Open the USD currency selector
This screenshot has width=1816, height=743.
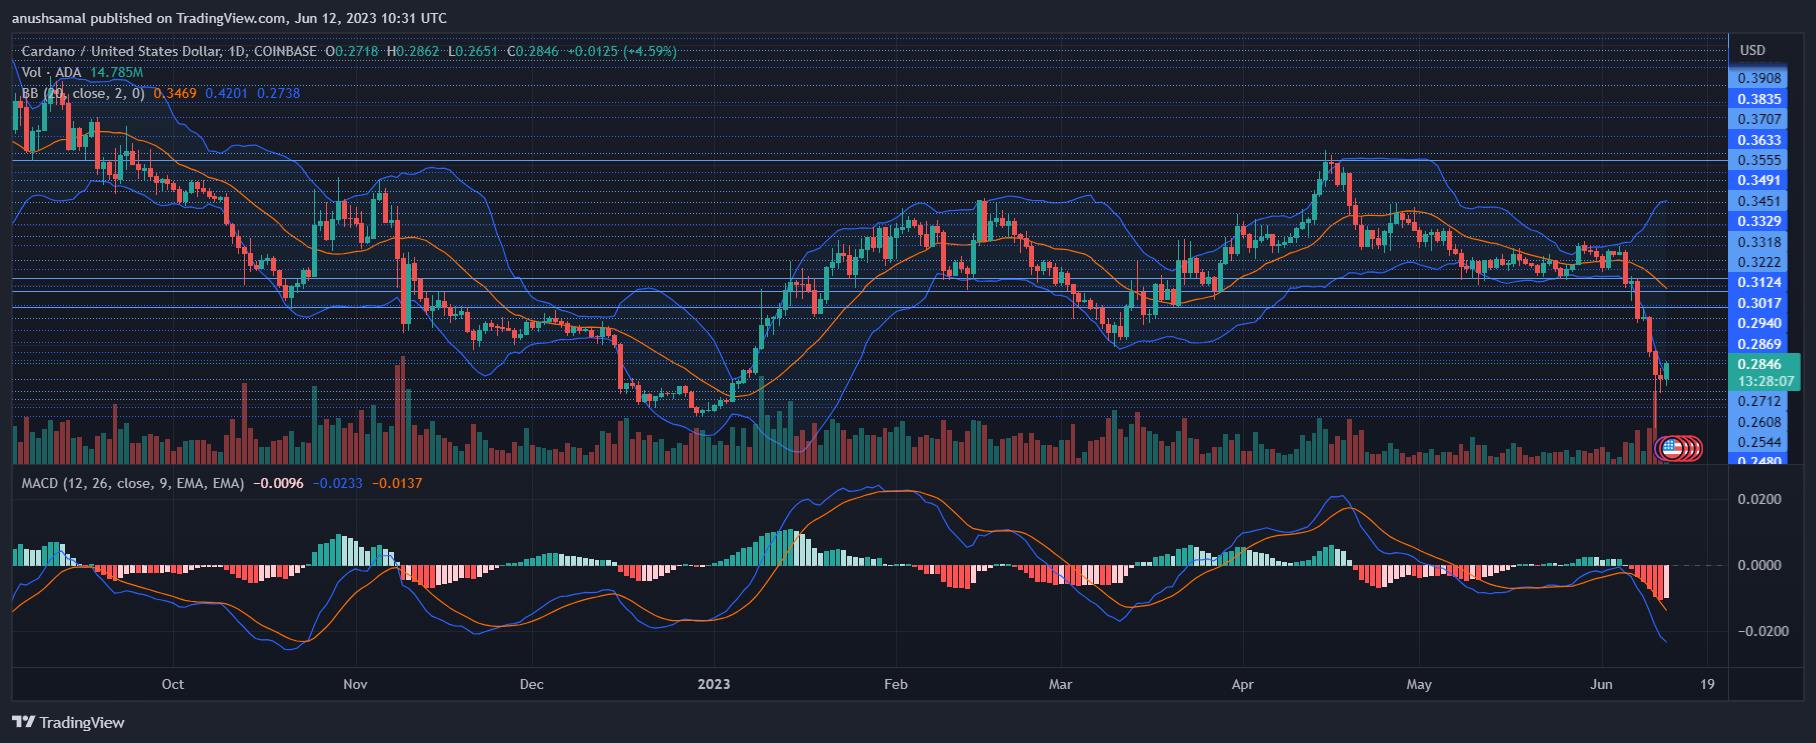pos(1752,50)
